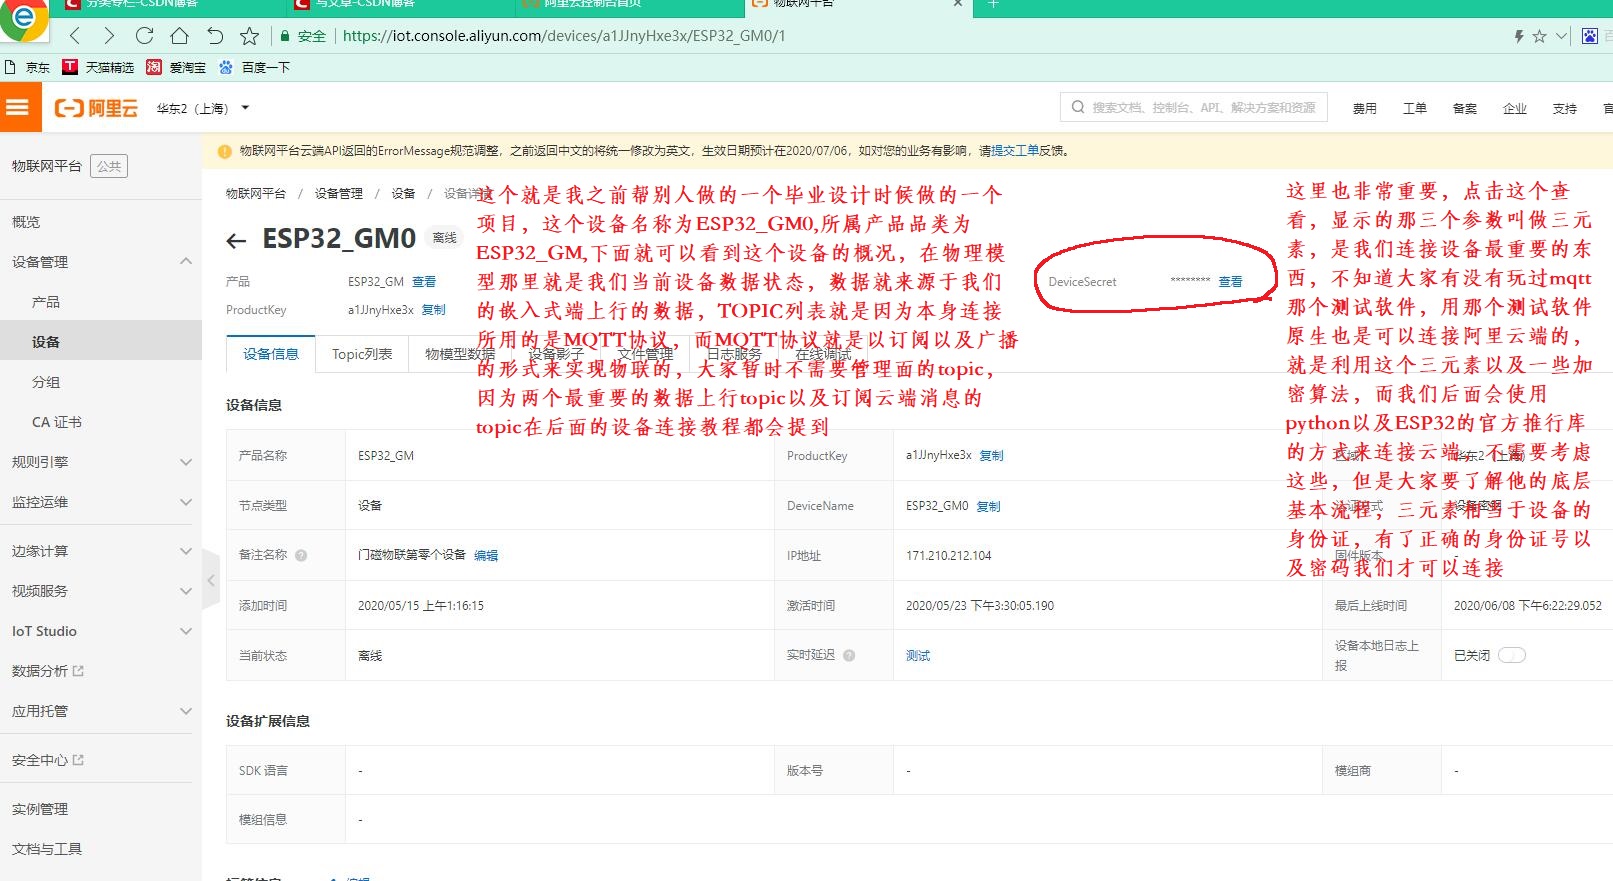
Task: Open 概览 in sidebar
Action: click(26, 222)
